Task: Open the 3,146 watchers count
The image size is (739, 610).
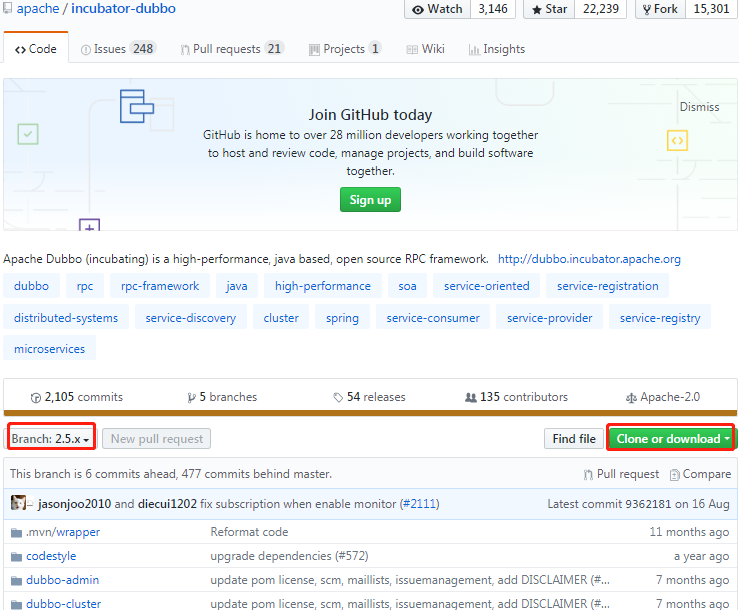Action: (x=493, y=9)
